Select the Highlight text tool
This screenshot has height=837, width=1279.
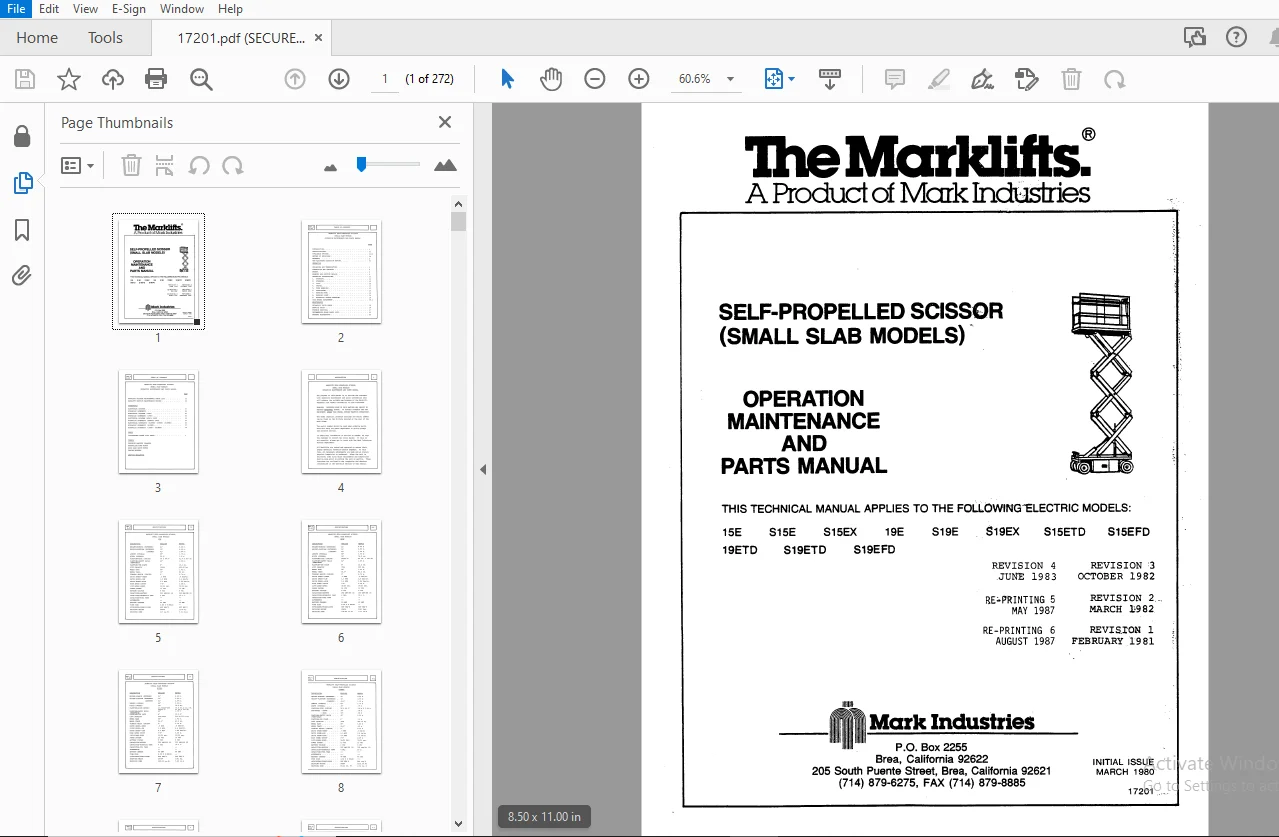[x=939, y=79]
